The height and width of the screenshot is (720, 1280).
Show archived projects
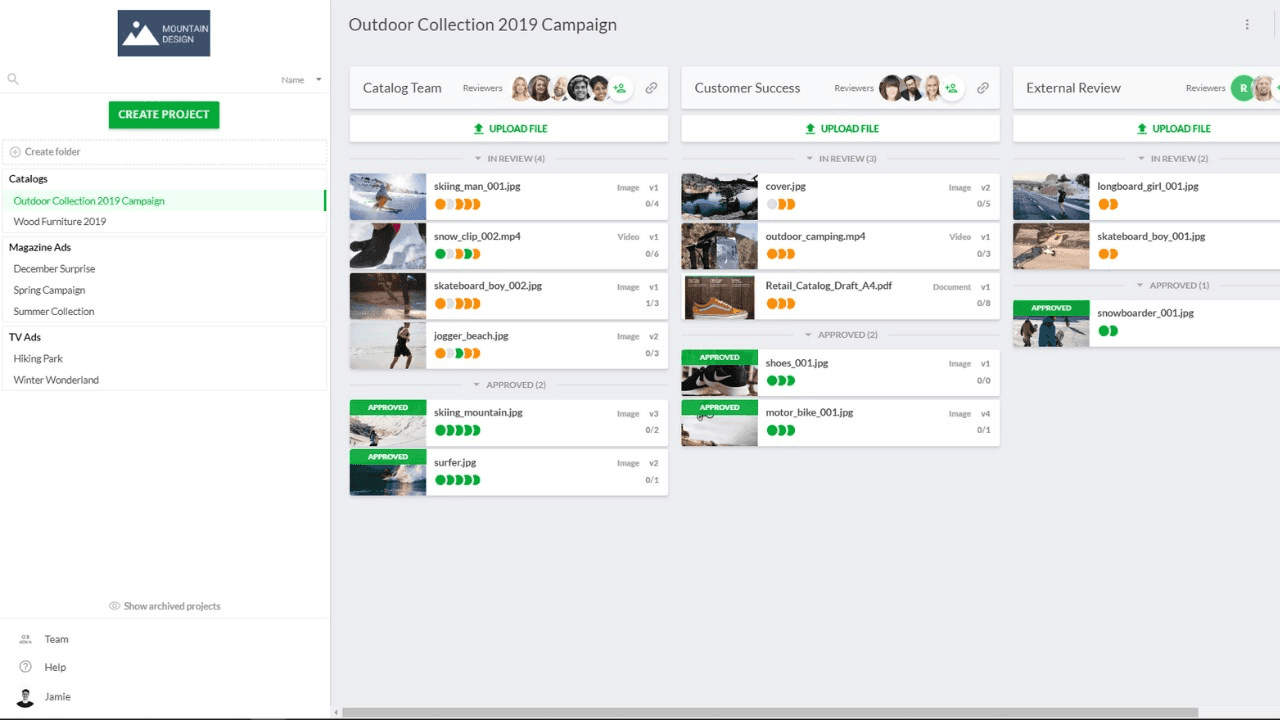tap(164, 606)
